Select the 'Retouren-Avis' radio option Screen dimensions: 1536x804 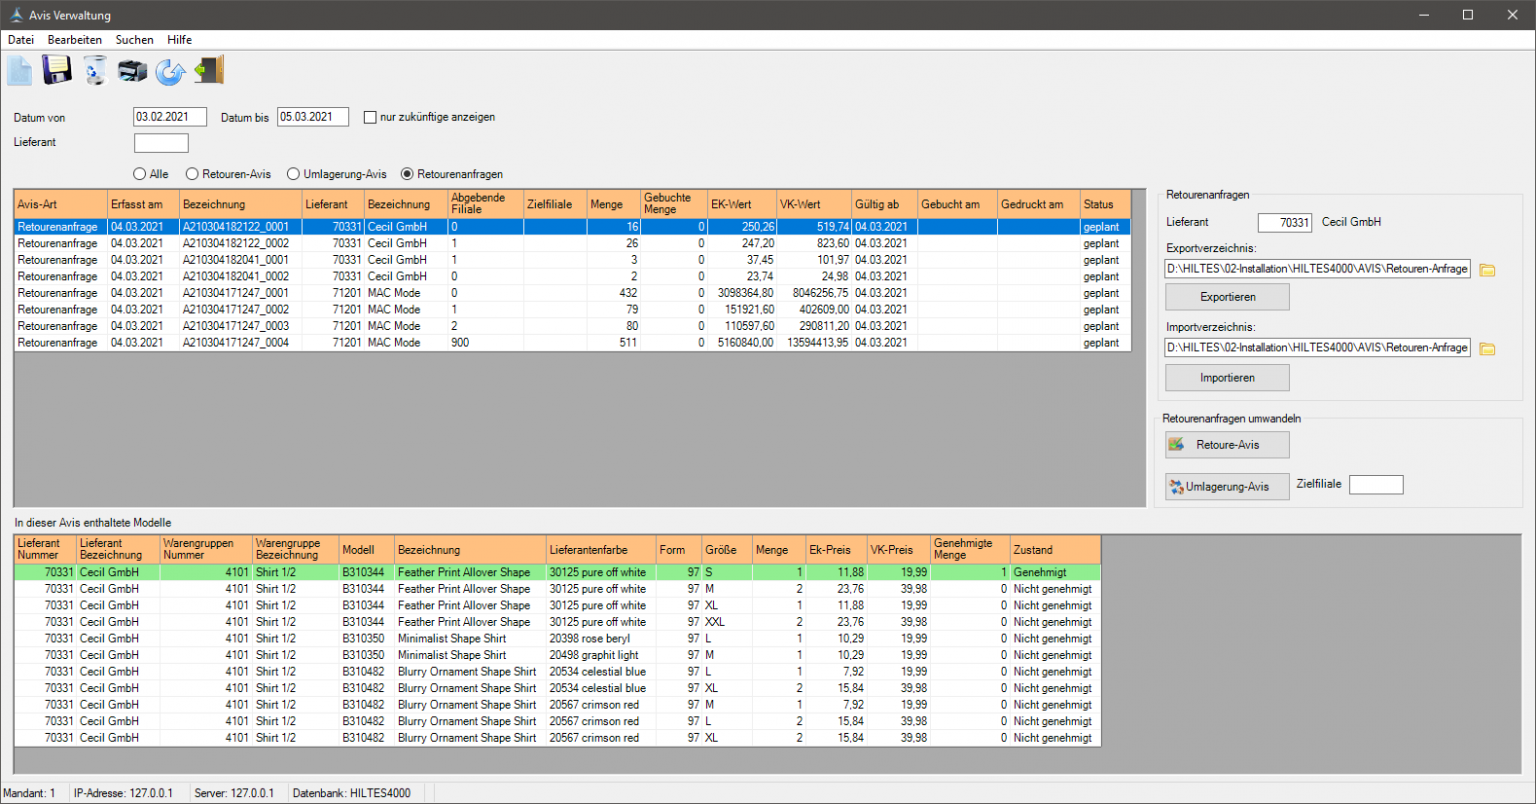point(193,174)
